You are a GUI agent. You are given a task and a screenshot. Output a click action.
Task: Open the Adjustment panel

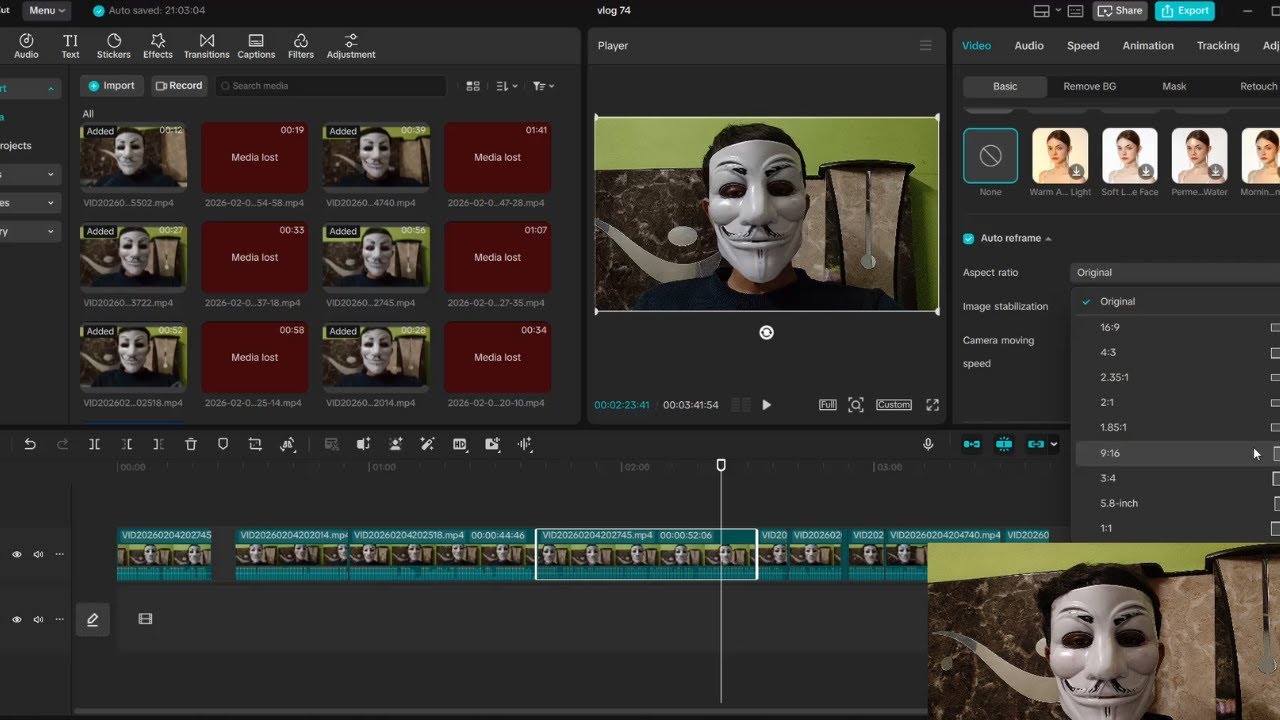tap(351, 46)
